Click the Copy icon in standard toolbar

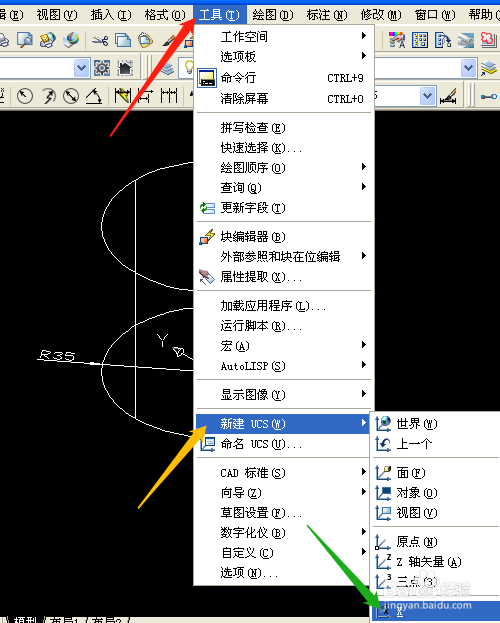point(123,40)
